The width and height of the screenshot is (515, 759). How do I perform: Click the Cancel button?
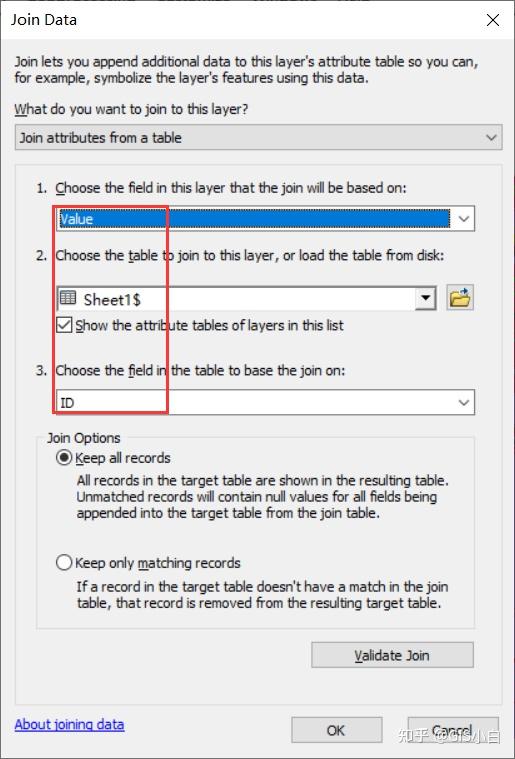[x=453, y=730]
